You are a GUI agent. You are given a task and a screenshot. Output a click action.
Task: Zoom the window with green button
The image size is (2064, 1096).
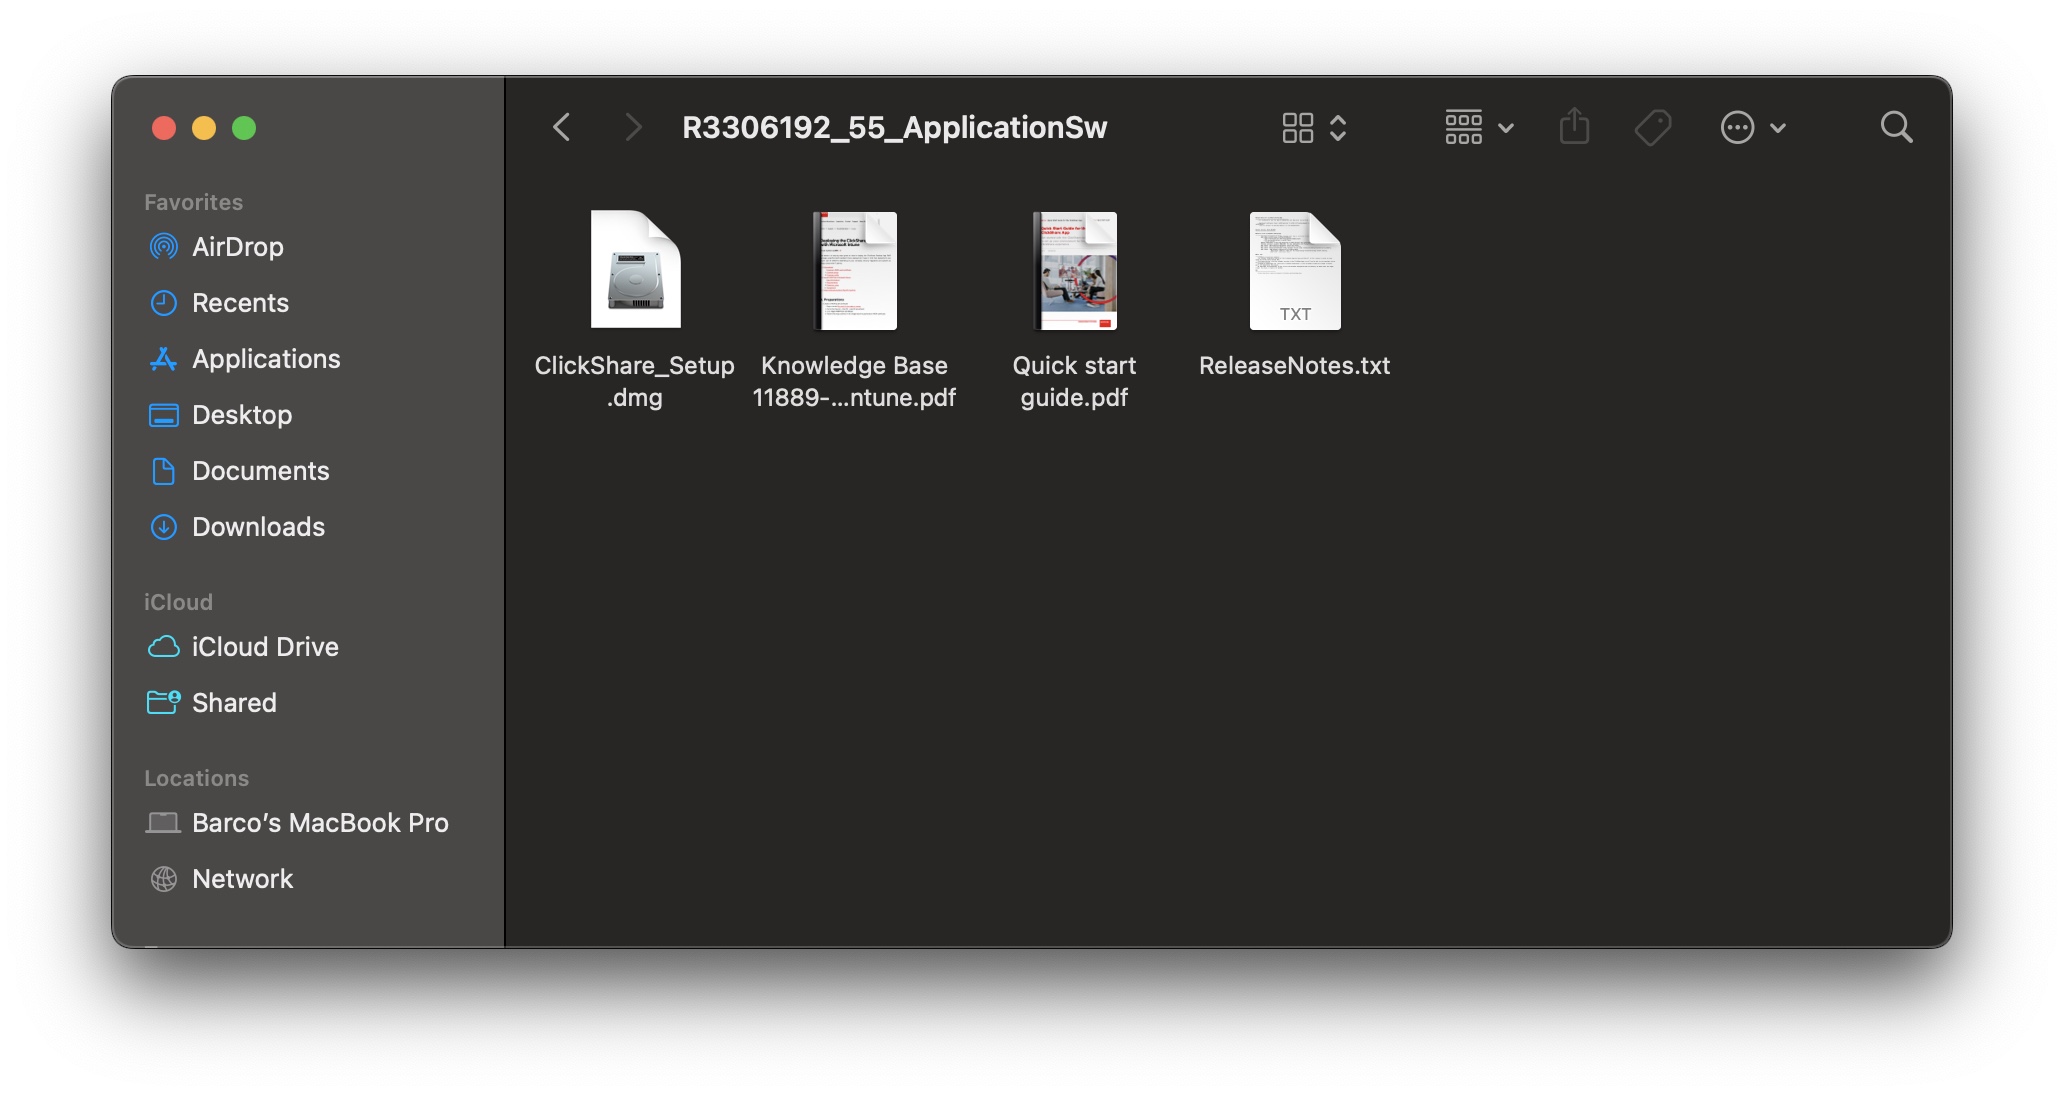244,128
